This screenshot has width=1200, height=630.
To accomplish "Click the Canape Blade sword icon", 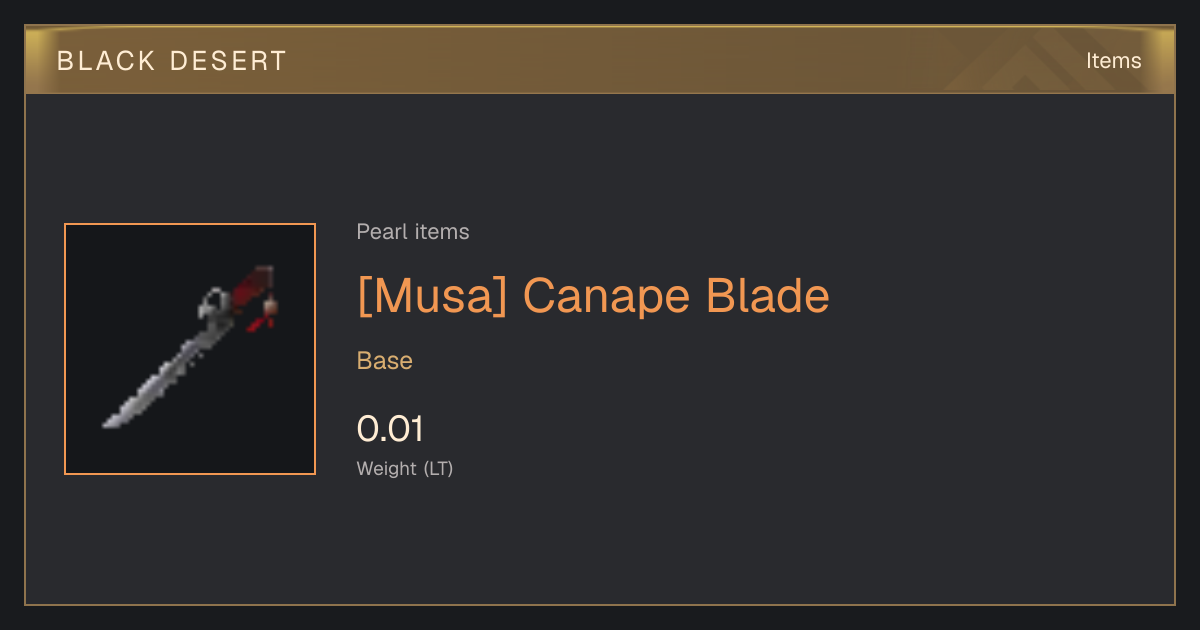I will click(x=190, y=348).
